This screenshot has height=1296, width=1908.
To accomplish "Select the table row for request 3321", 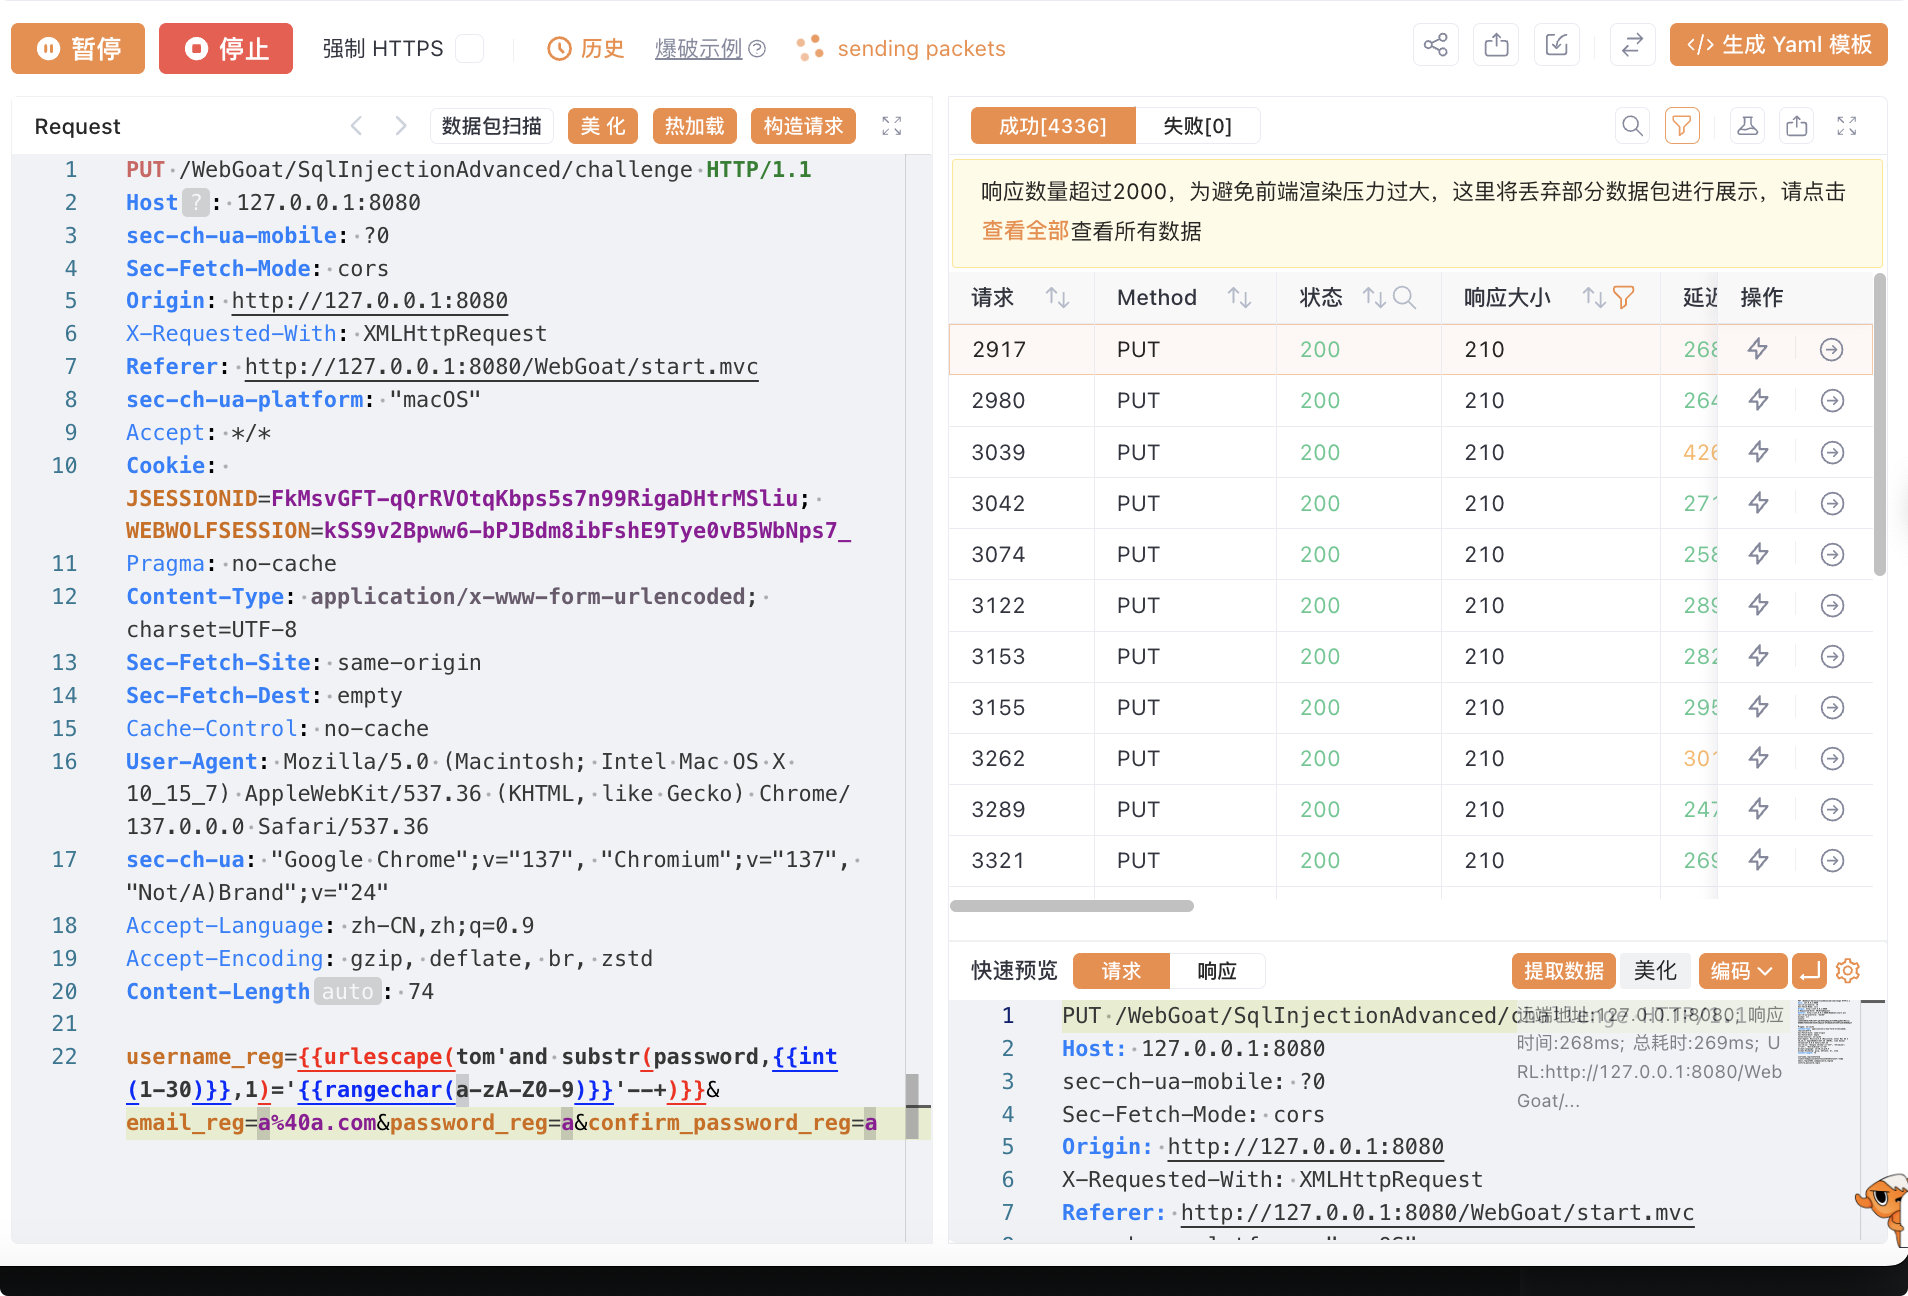I will click(x=1410, y=861).
